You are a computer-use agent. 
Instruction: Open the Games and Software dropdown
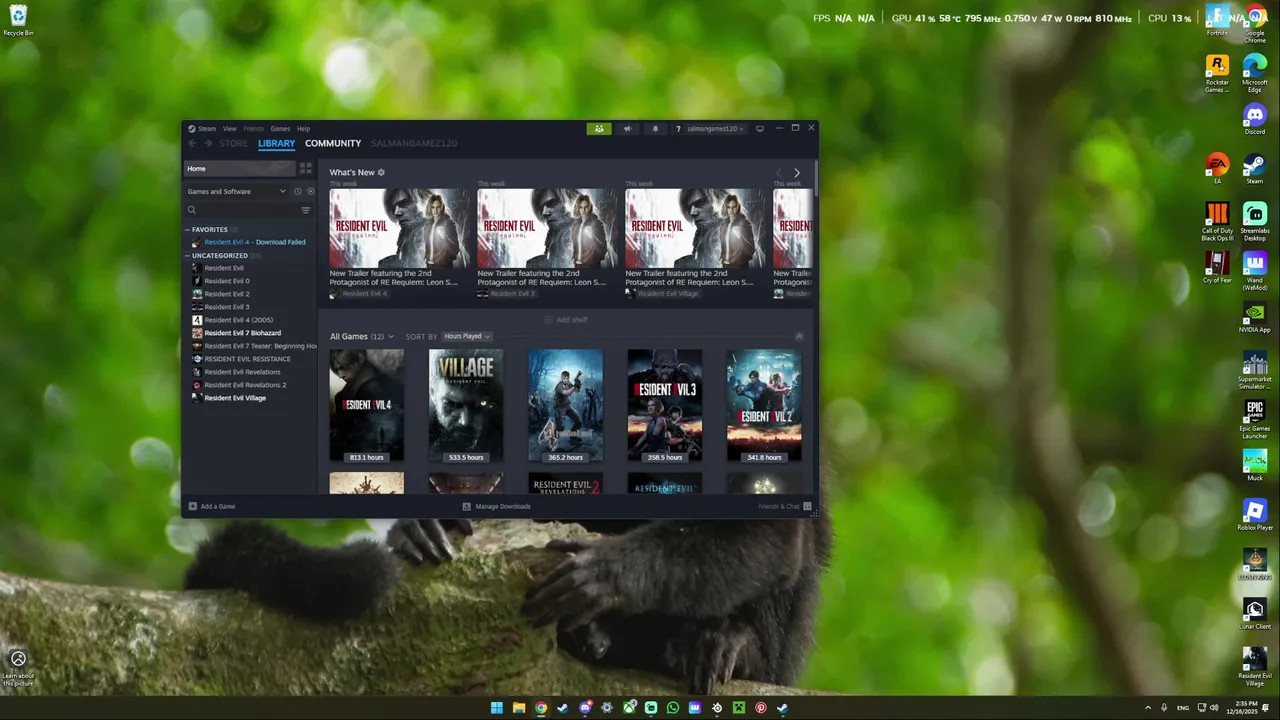coord(237,191)
